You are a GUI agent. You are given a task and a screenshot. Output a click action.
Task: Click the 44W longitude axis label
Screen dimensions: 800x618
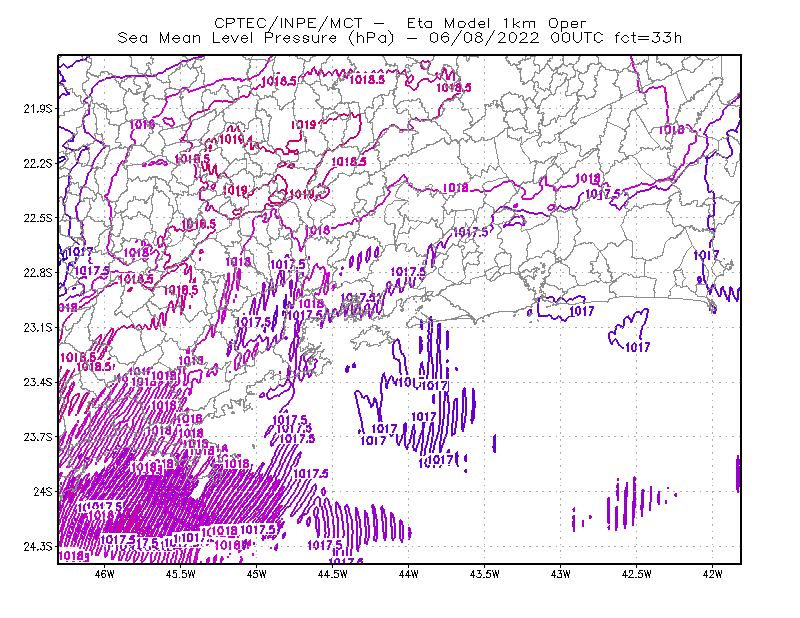(x=408, y=574)
